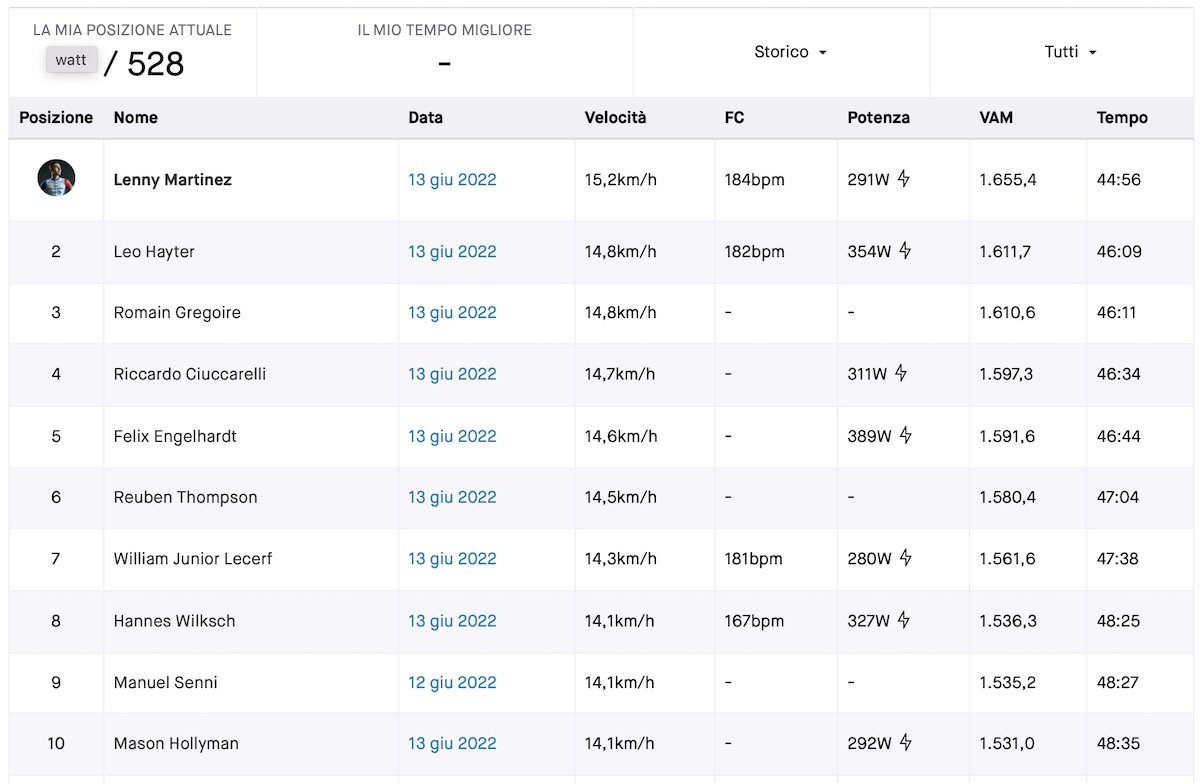This screenshot has width=1200, height=783.
Task: Click the watt tooltip badge
Action: click(x=71, y=60)
